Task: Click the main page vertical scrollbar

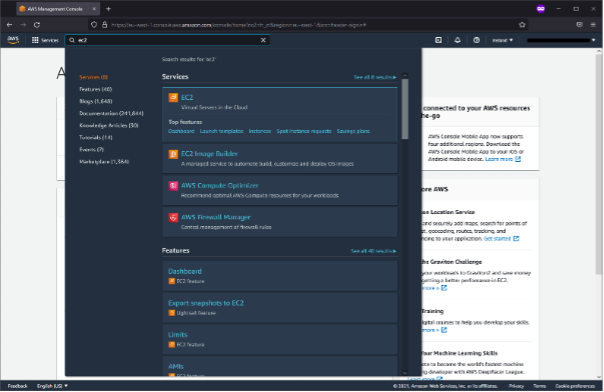Action: pyautogui.click(x=599, y=164)
